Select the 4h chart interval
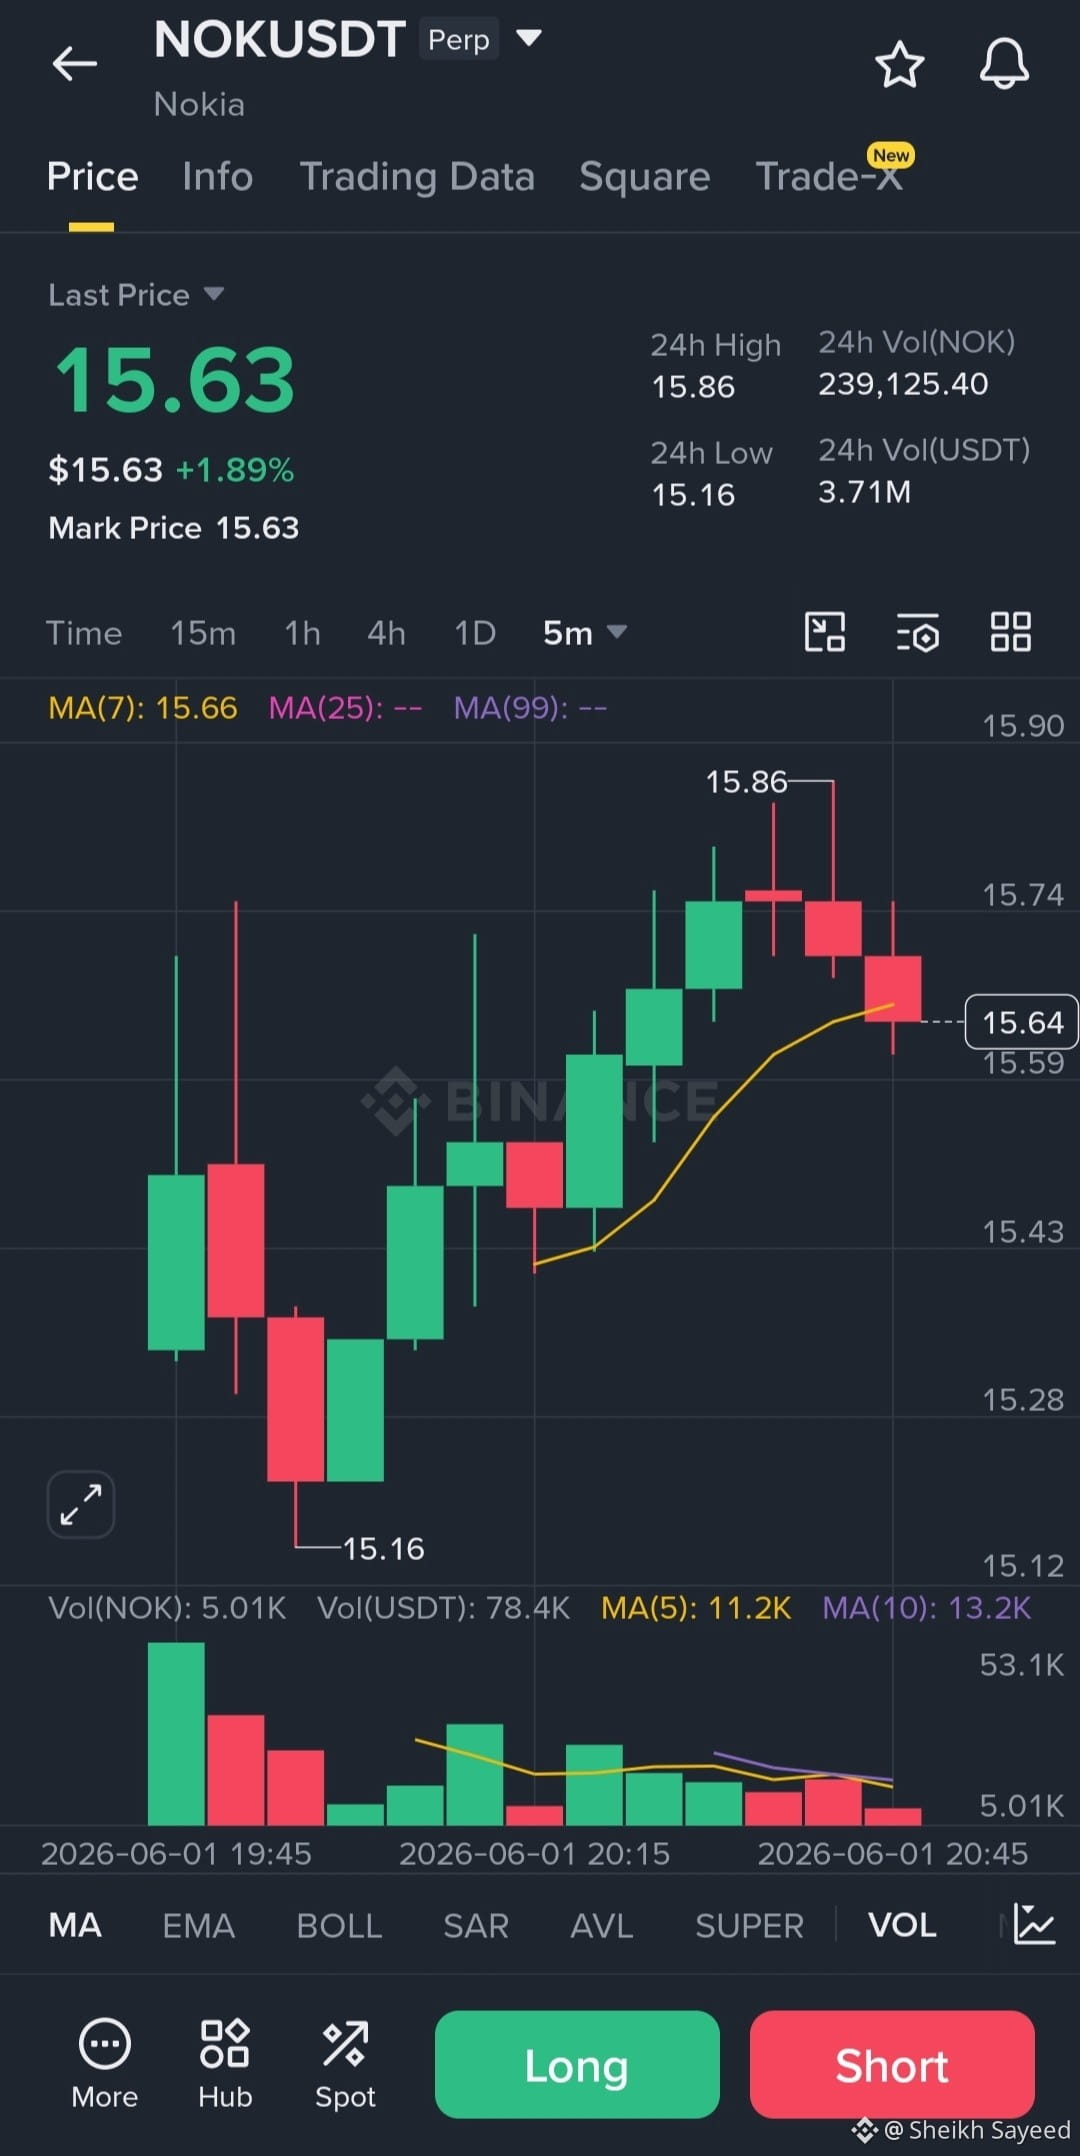Screen dimensions: 1080x2156 [386, 633]
